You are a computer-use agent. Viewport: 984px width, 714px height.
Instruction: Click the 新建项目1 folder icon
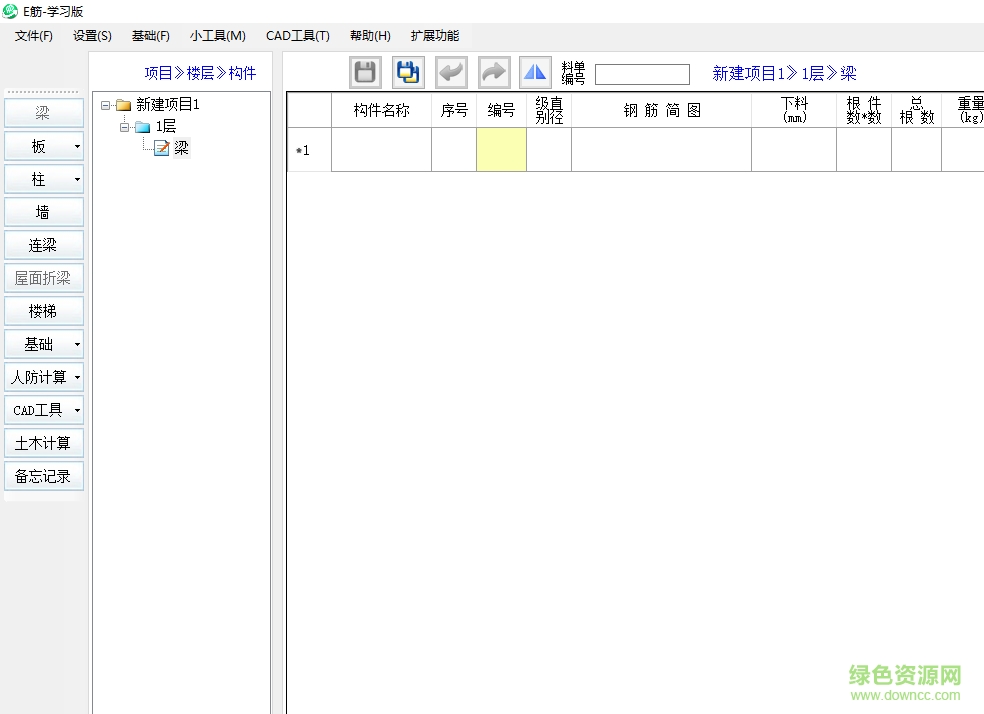tap(124, 105)
